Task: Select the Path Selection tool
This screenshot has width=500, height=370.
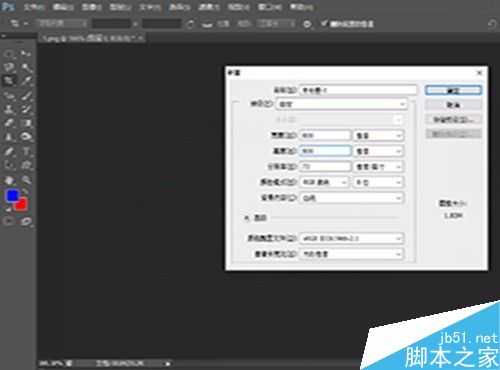Action: (9, 165)
